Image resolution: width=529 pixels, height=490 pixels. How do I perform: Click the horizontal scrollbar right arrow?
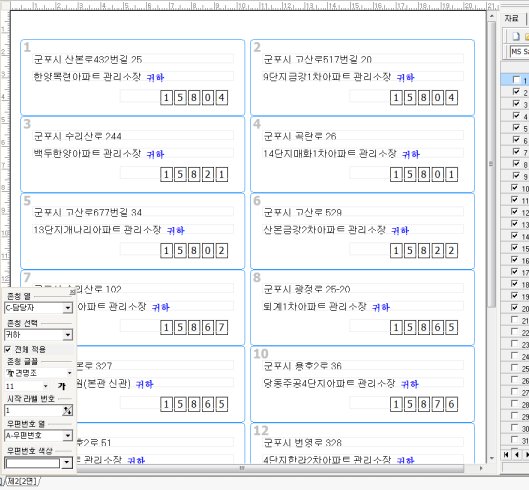(481, 468)
